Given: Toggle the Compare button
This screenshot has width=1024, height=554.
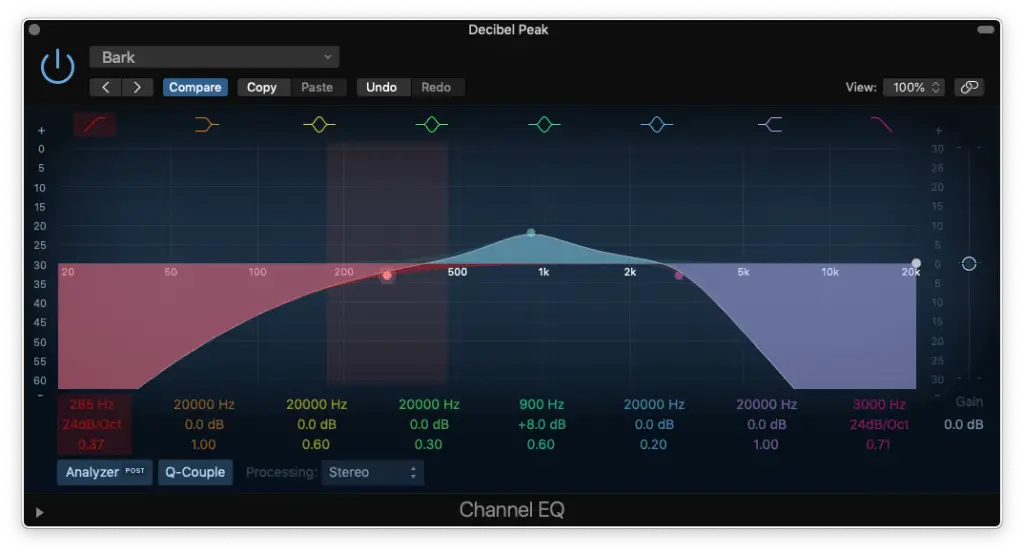Looking at the screenshot, I should tap(195, 88).
